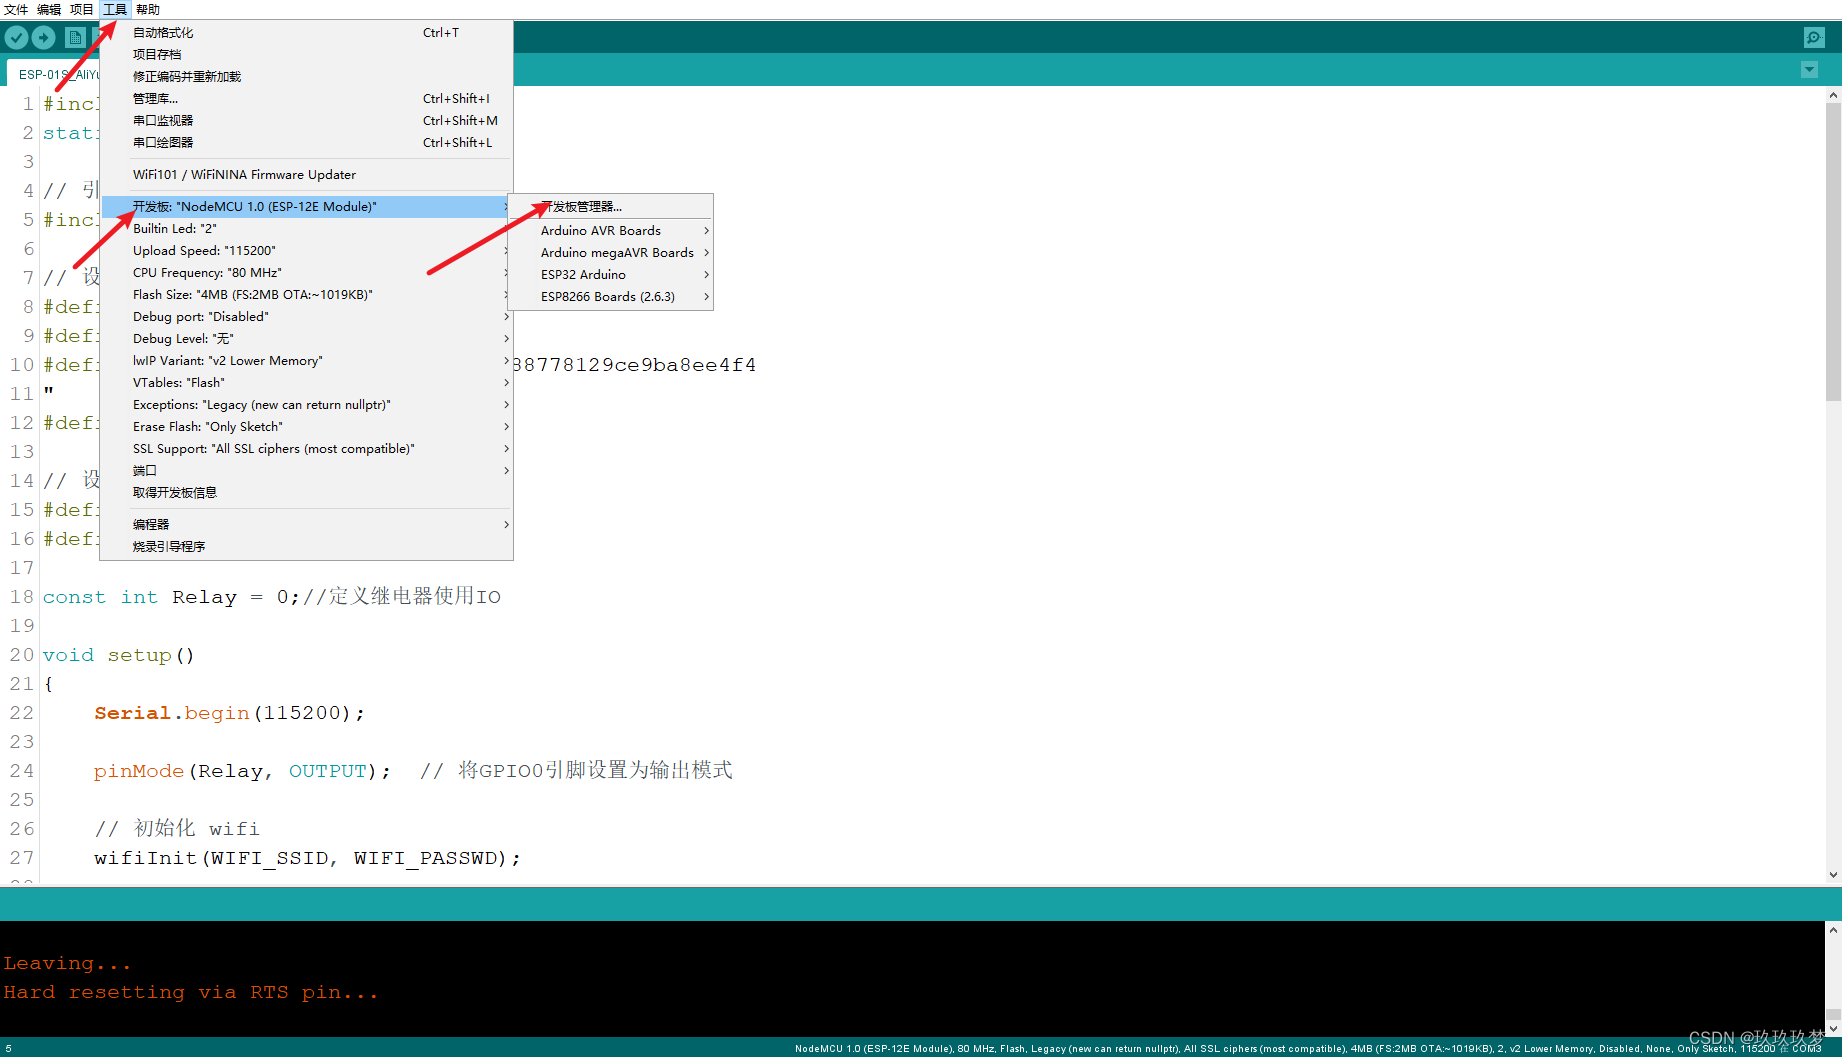Click the editor scrollbar up arrow
This screenshot has width=1842, height=1057.
coord(1833,95)
